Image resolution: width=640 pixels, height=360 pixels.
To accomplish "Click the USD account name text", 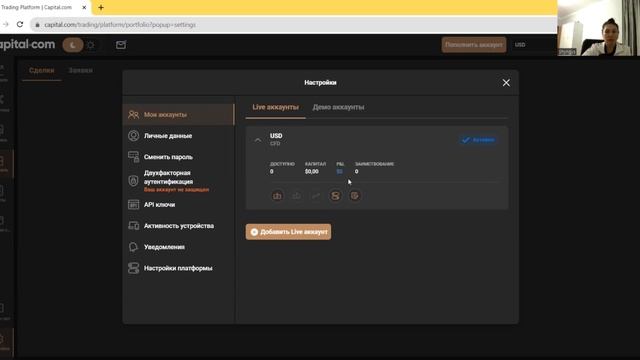I will pos(276,136).
